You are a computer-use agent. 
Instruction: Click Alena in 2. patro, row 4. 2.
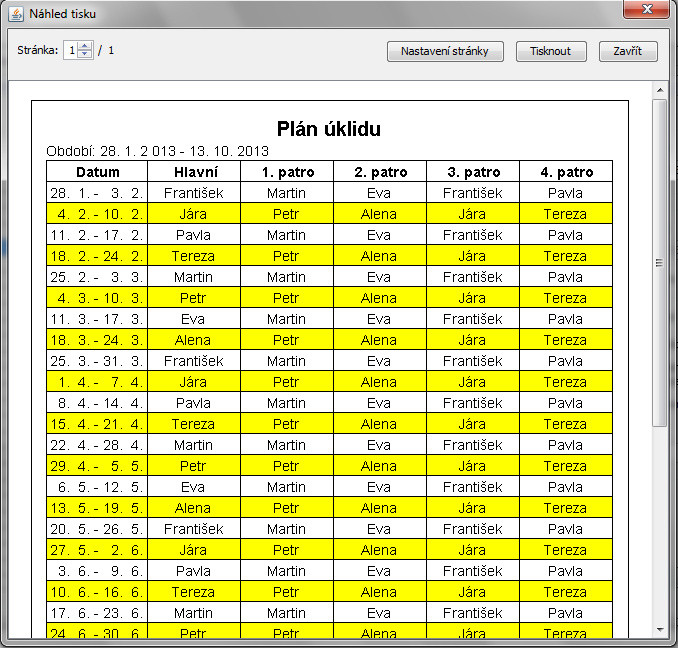[x=379, y=214]
